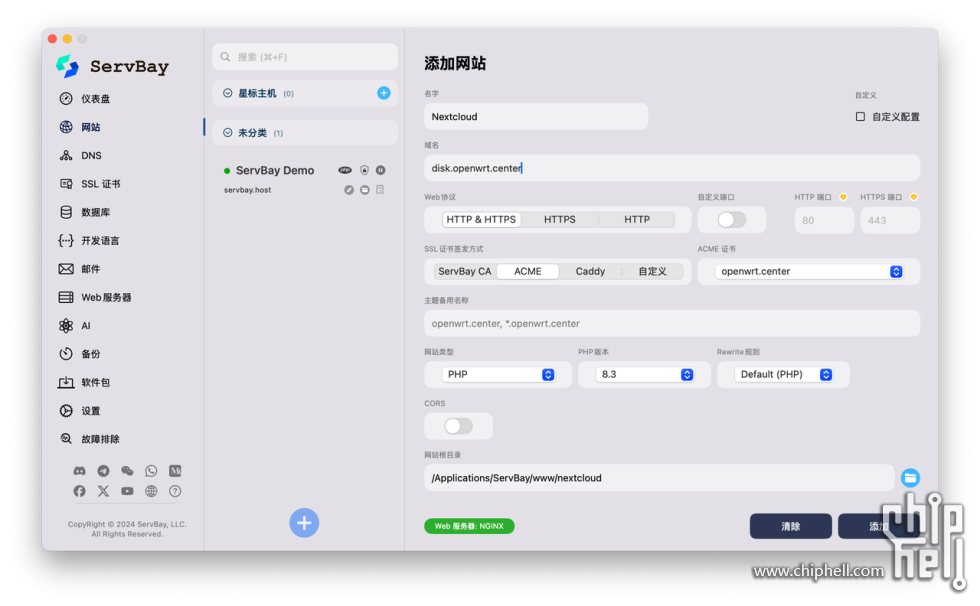Check the 自定义配置 checkbox
The height and width of the screenshot is (606, 980).
(x=861, y=117)
